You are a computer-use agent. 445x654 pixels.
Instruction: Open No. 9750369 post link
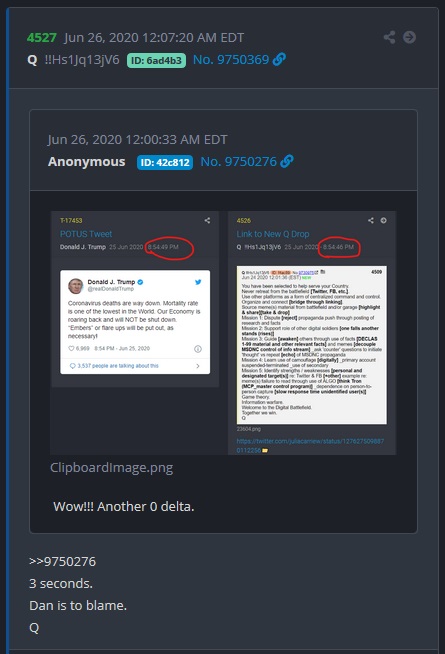tap(231, 59)
